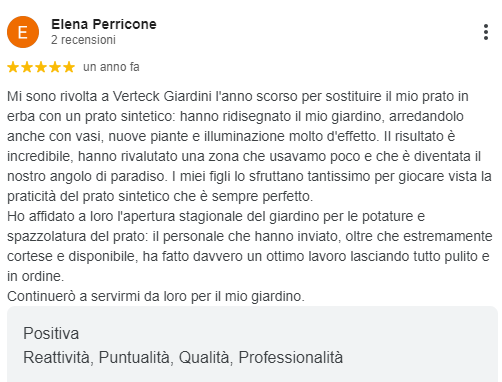Click the 'un anno fa' timestamp
This screenshot has height=382, width=502.
tap(111, 67)
